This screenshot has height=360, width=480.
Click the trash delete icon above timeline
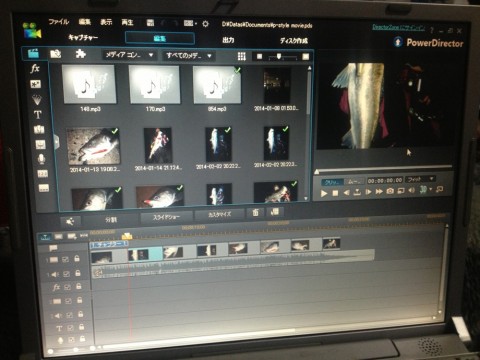coord(255,212)
